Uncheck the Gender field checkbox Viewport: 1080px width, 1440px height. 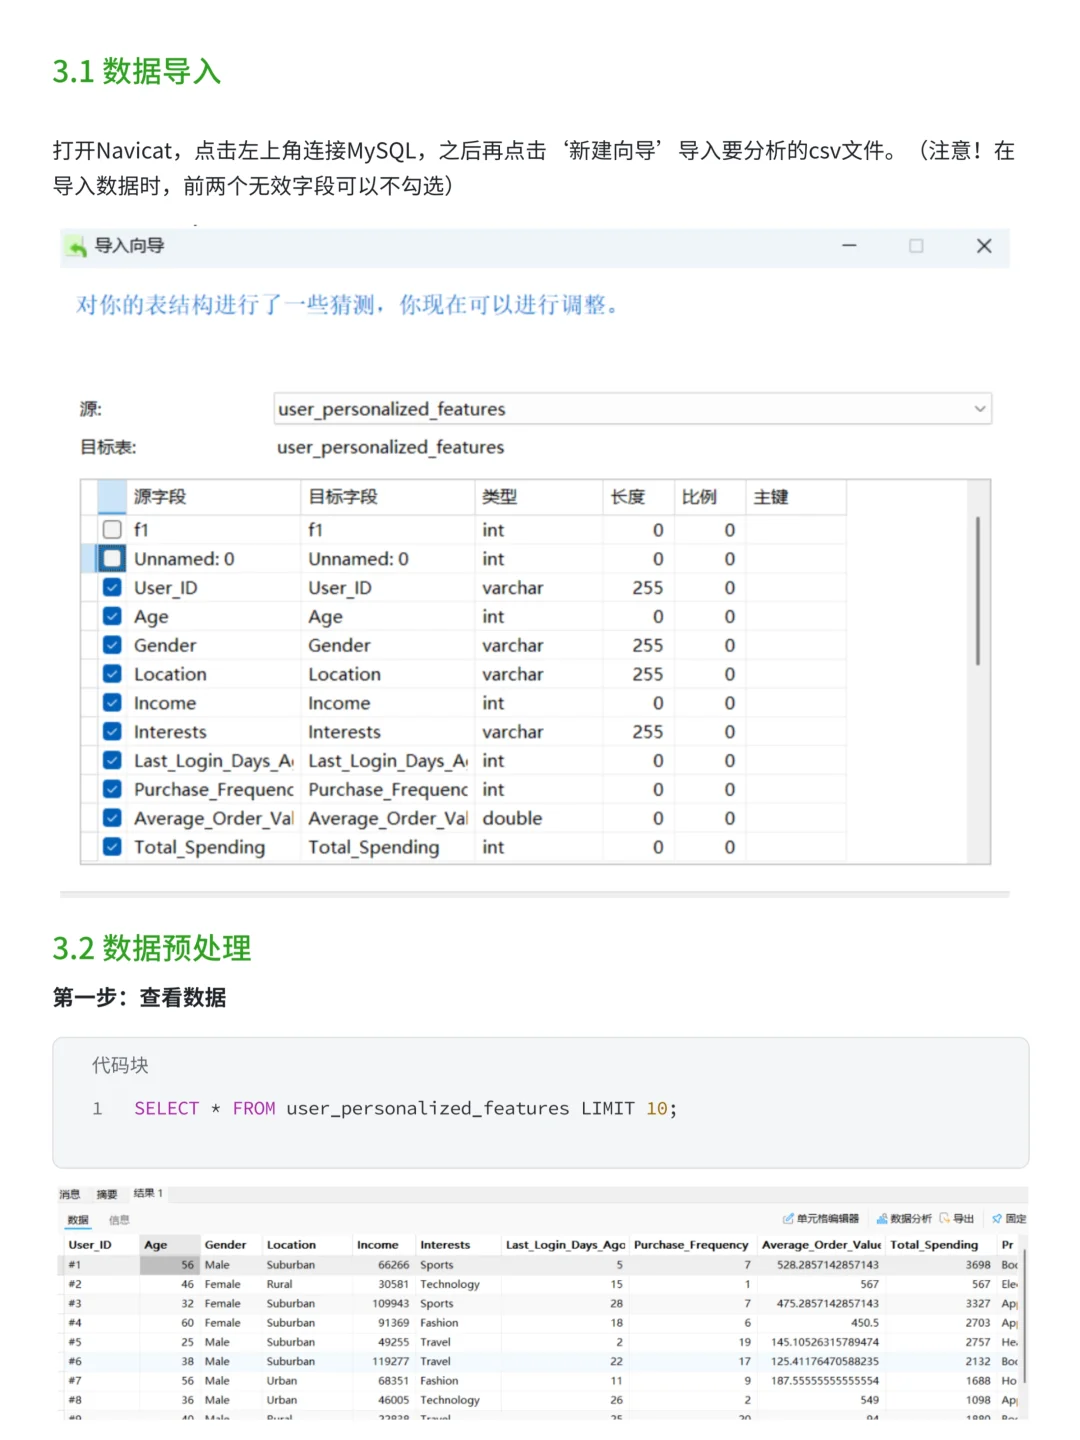112,645
